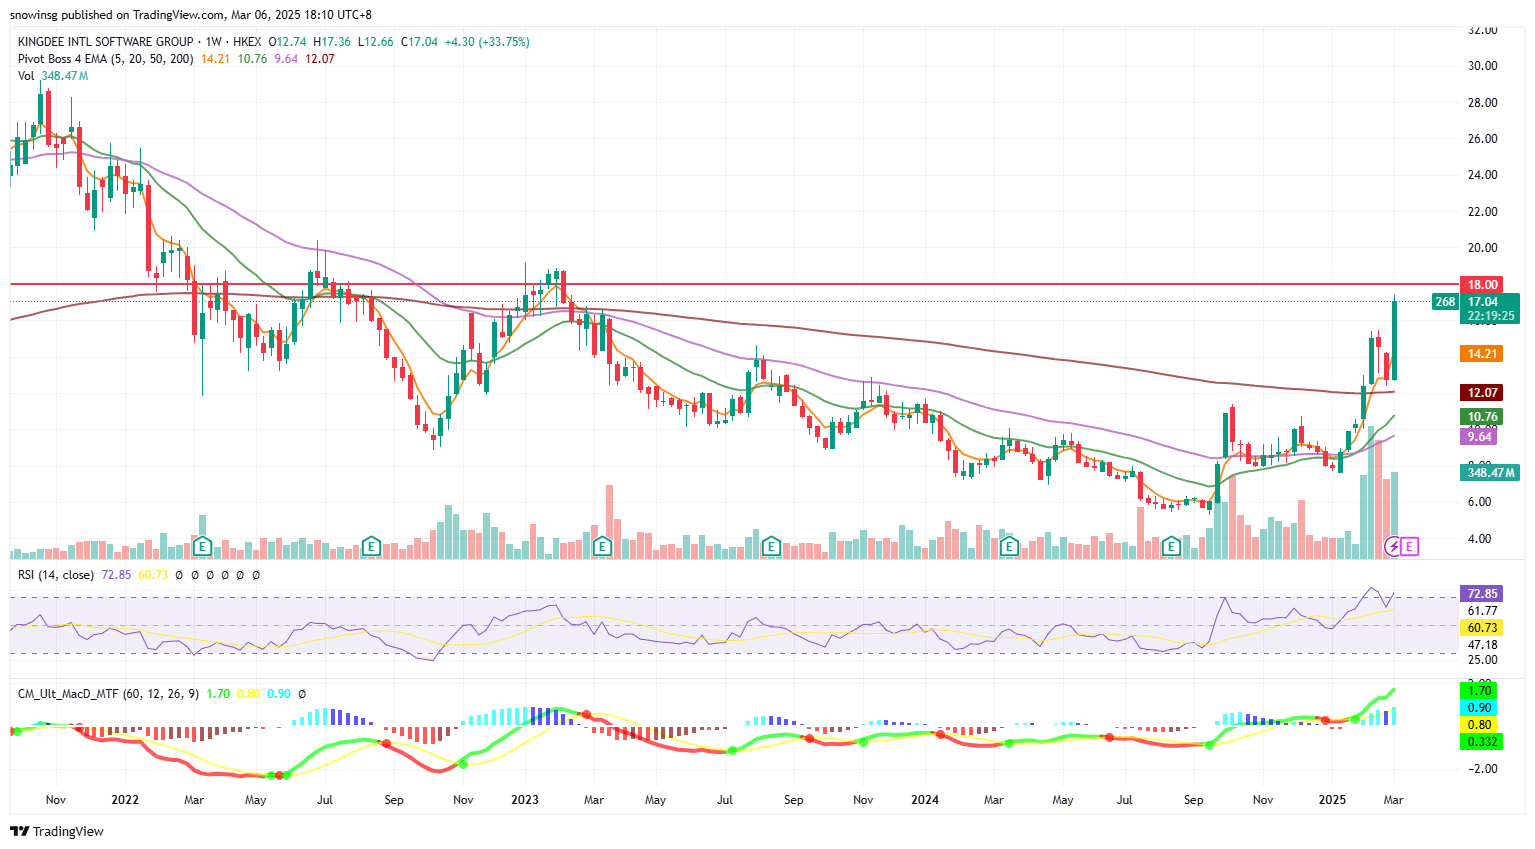Click the orange 14.21 EMA price label
Image resolution: width=1535 pixels, height=849 pixels.
point(1481,354)
